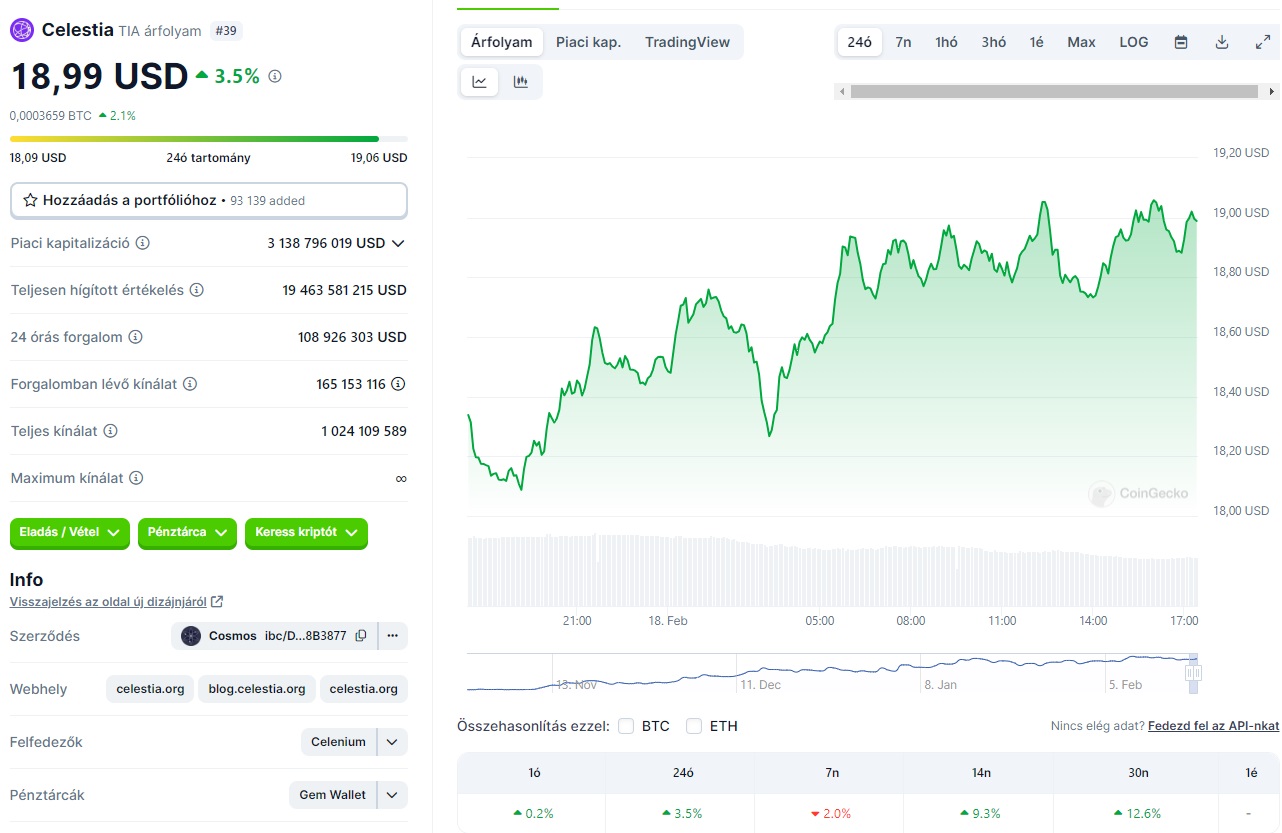1282x833 pixels.
Task: Select the 1é time range
Action: pos(1037,42)
